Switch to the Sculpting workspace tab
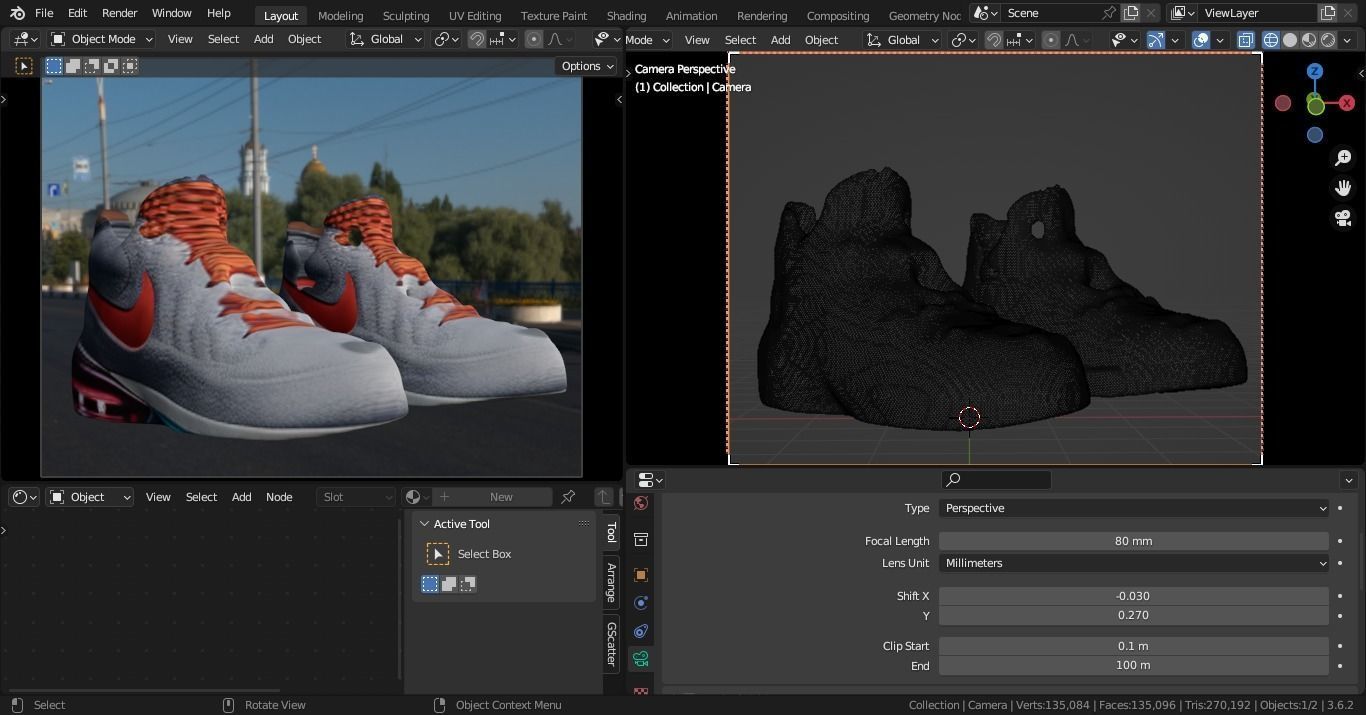This screenshot has width=1366, height=715. [406, 16]
